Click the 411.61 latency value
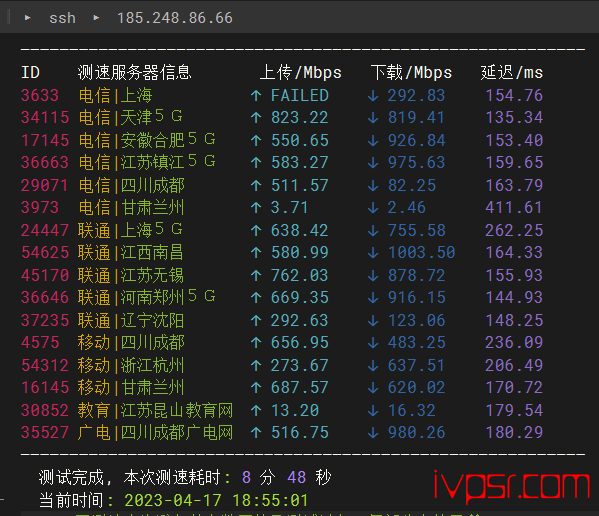Image resolution: width=599 pixels, height=516 pixels. (x=513, y=207)
